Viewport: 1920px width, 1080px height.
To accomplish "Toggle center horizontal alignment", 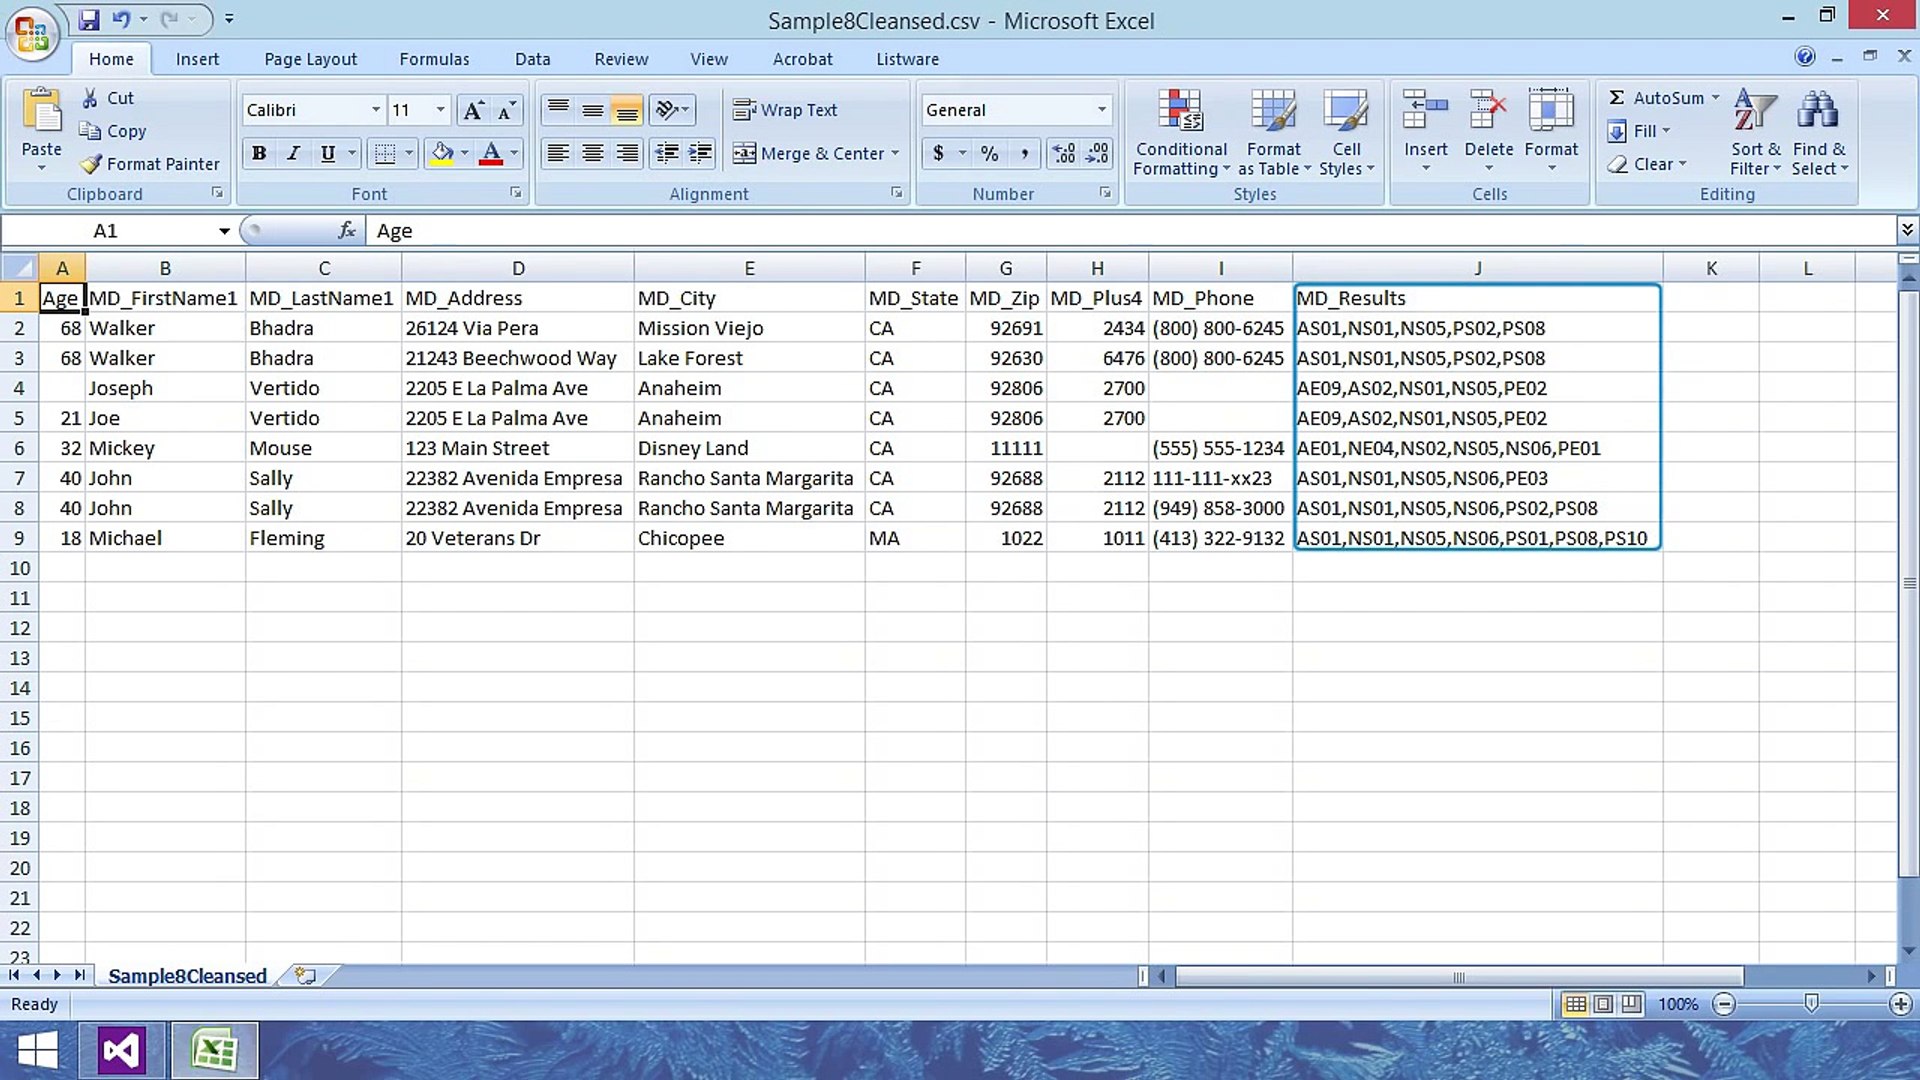I will click(x=593, y=153).
